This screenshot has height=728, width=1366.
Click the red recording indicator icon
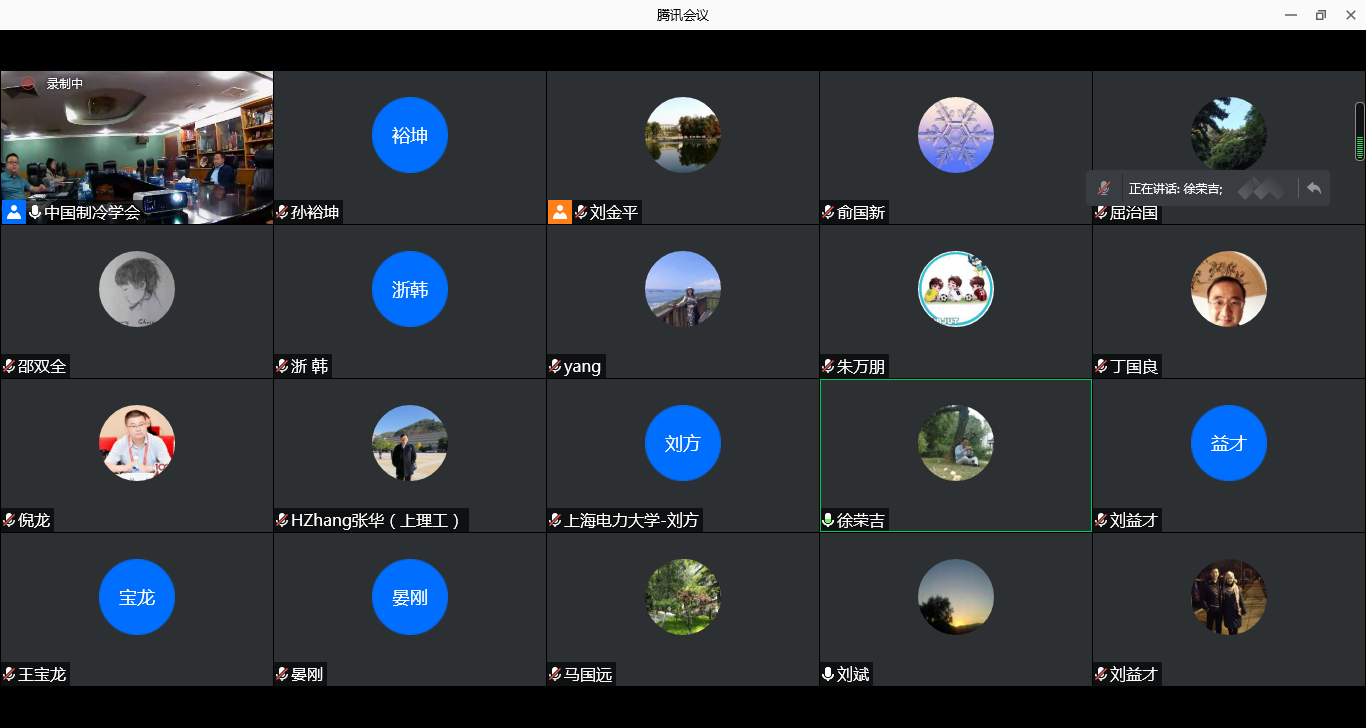click(28, 84)
